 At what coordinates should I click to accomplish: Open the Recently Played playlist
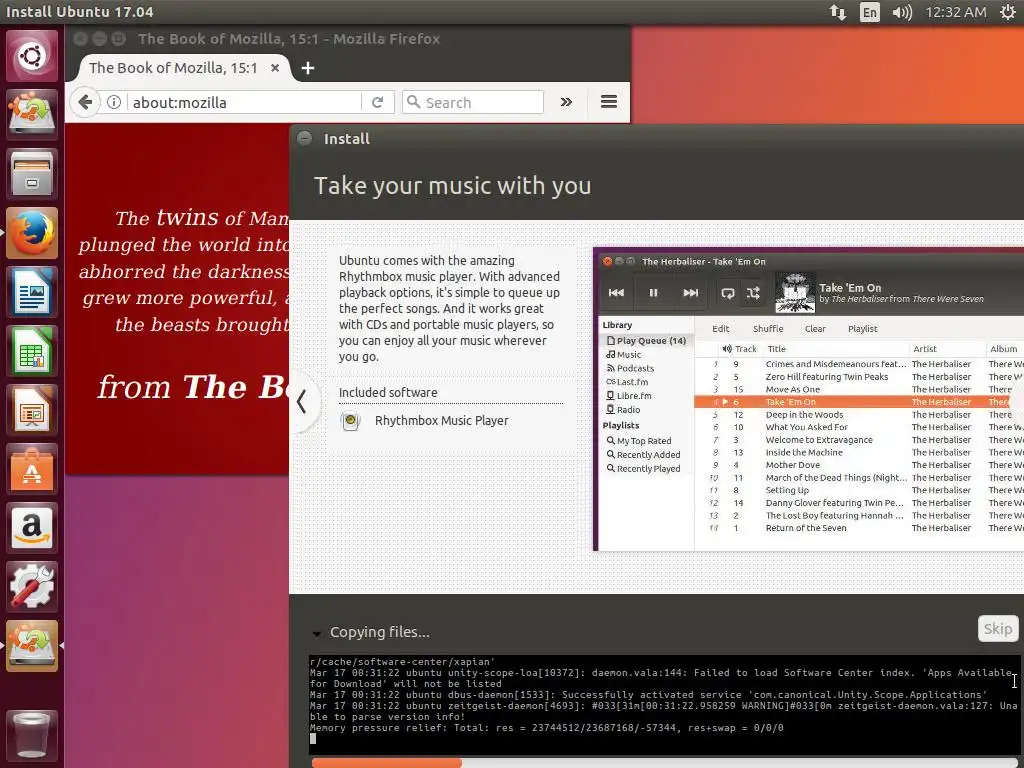click(643, 468)
